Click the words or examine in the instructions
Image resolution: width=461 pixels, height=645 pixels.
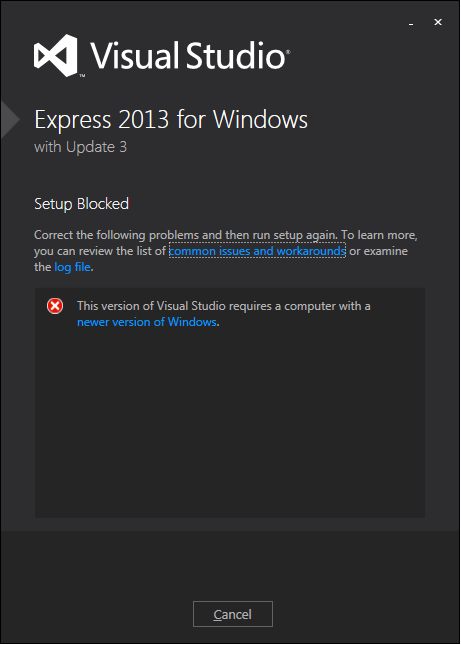tap(378, 251)
